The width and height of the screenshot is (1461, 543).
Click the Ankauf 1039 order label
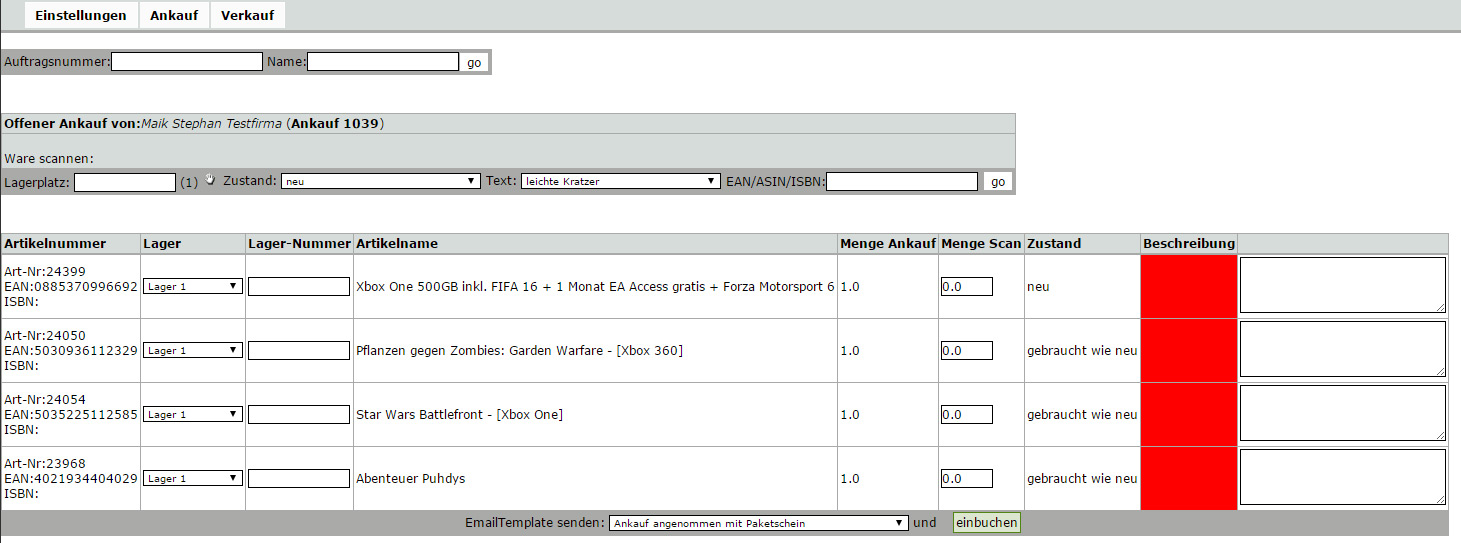tap(335, 124)
